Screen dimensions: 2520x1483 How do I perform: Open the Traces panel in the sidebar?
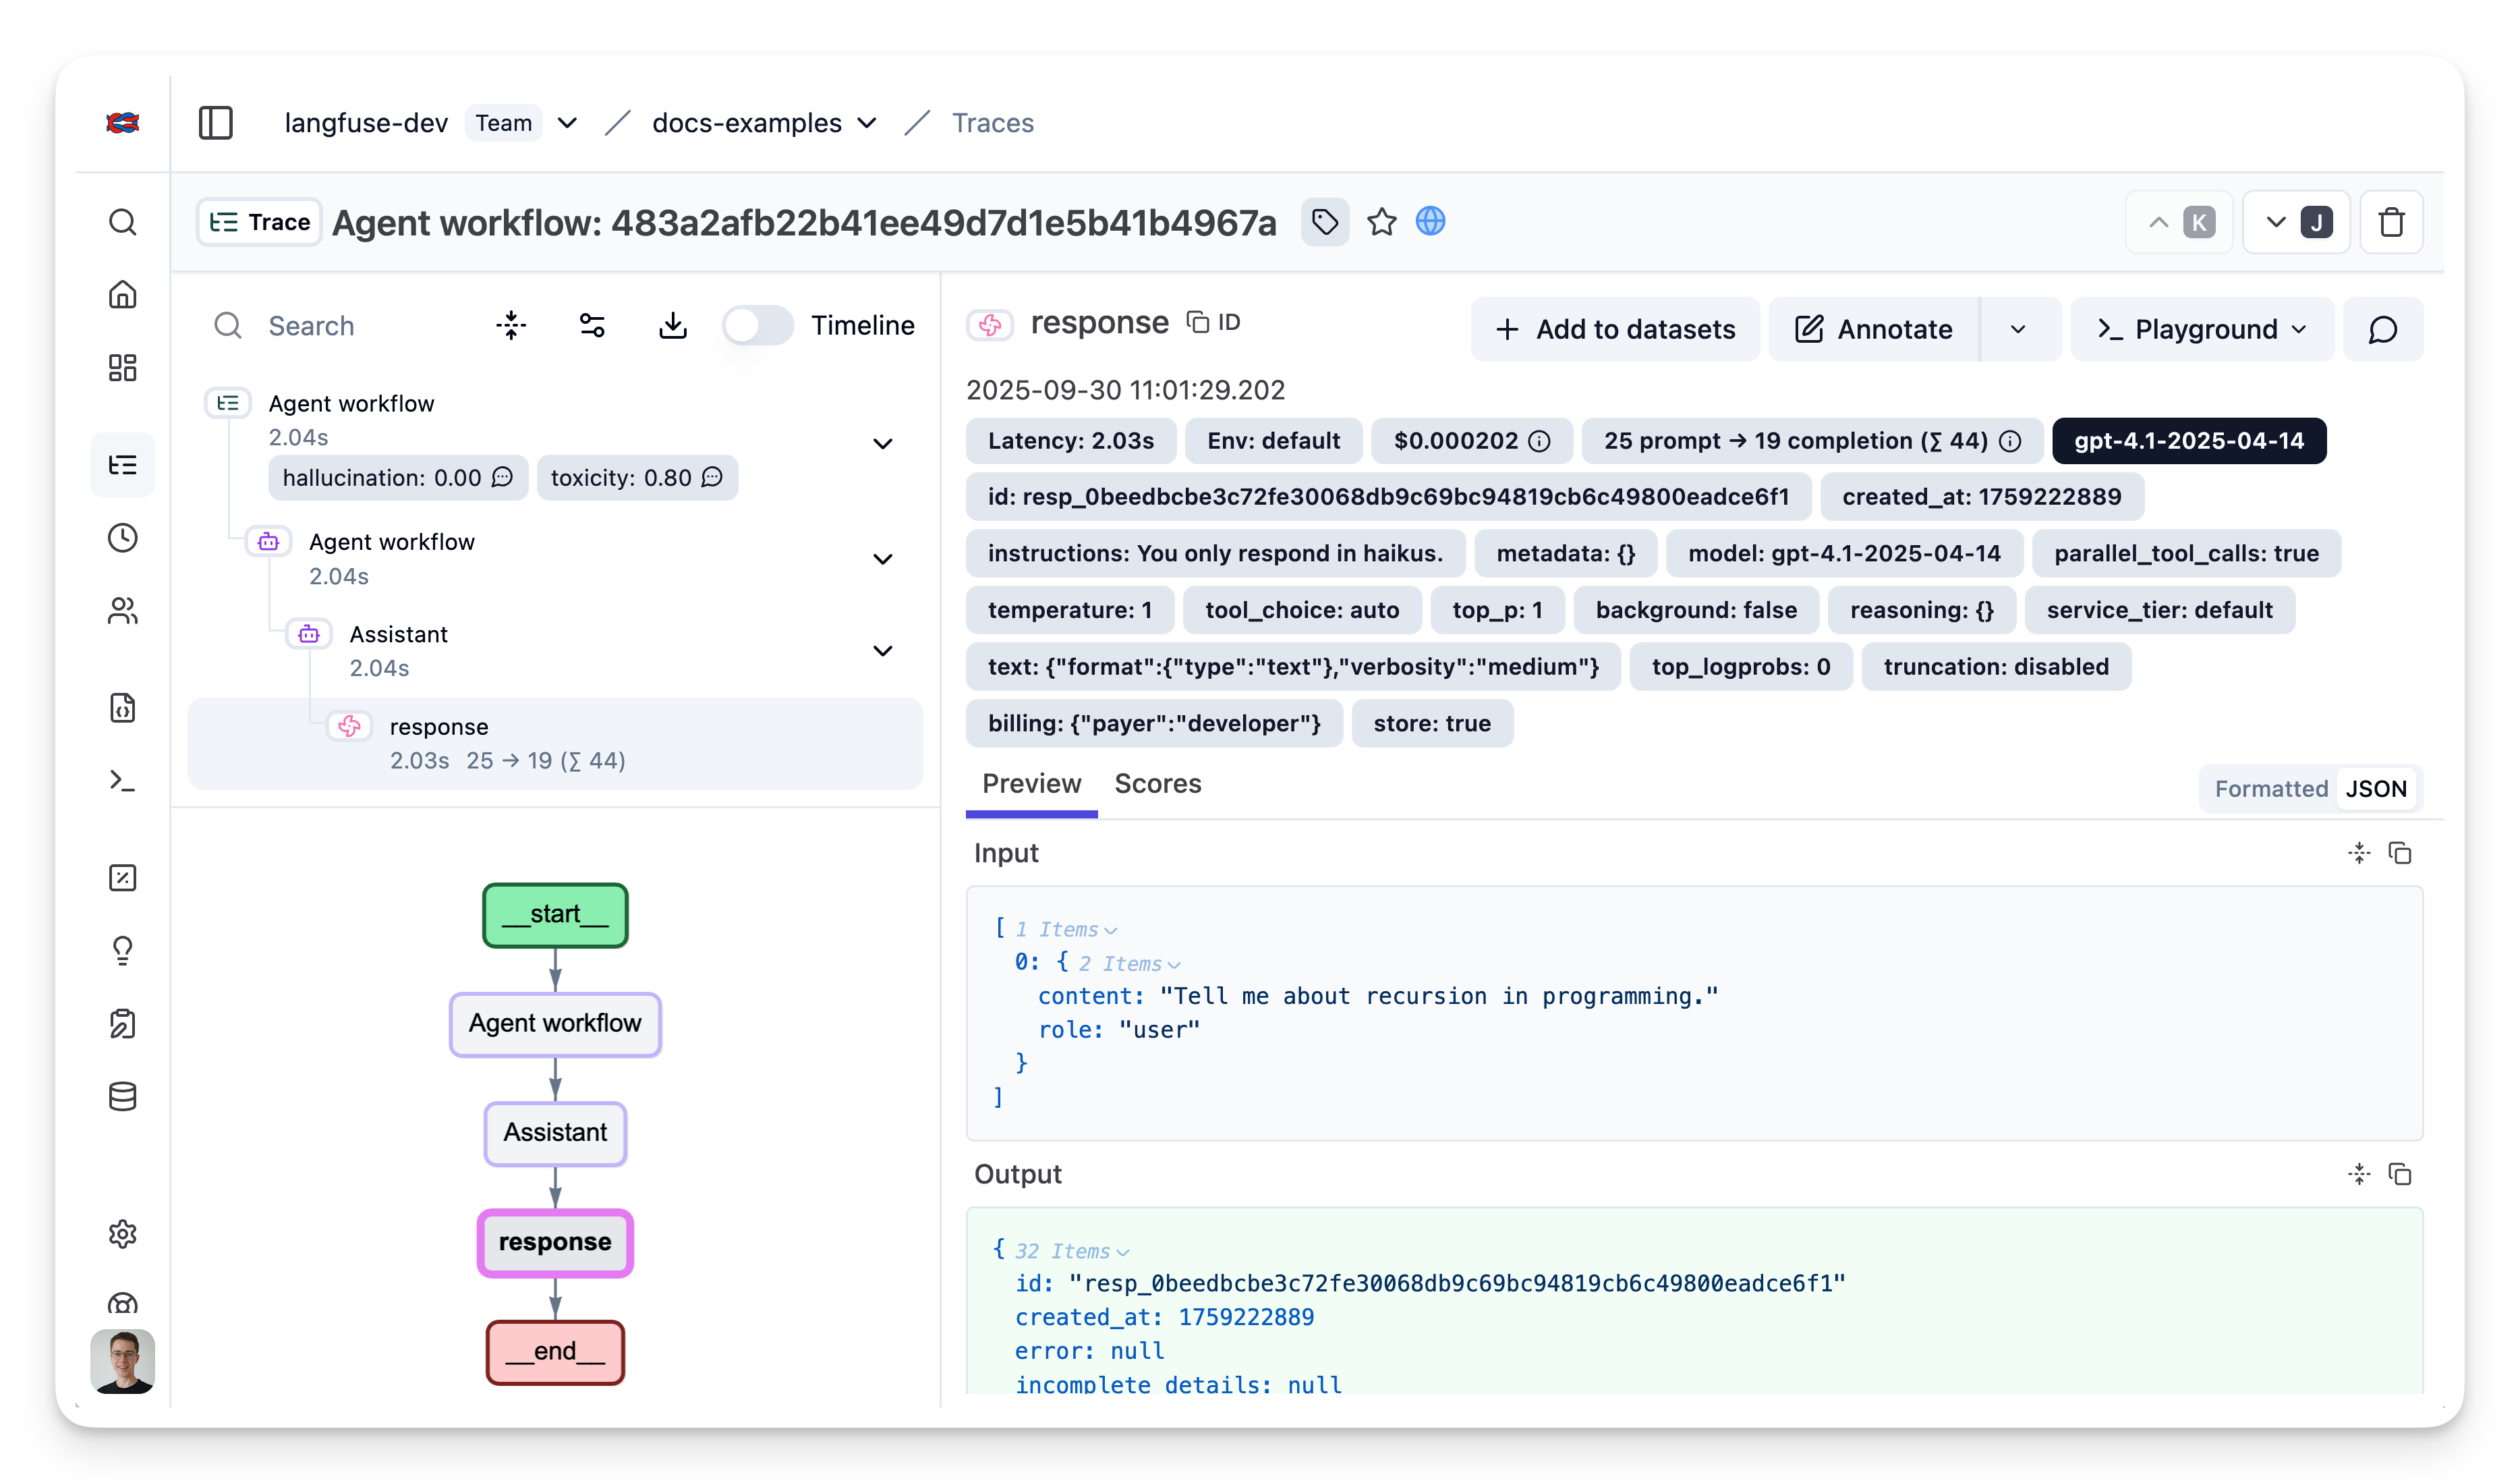[122, 464]
